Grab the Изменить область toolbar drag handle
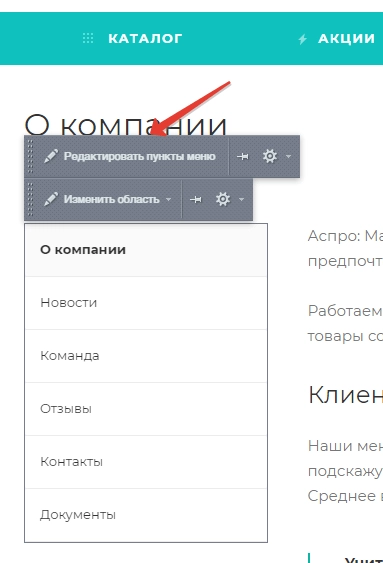The width and height of the screenshot is (383, 563). (31, 199)
